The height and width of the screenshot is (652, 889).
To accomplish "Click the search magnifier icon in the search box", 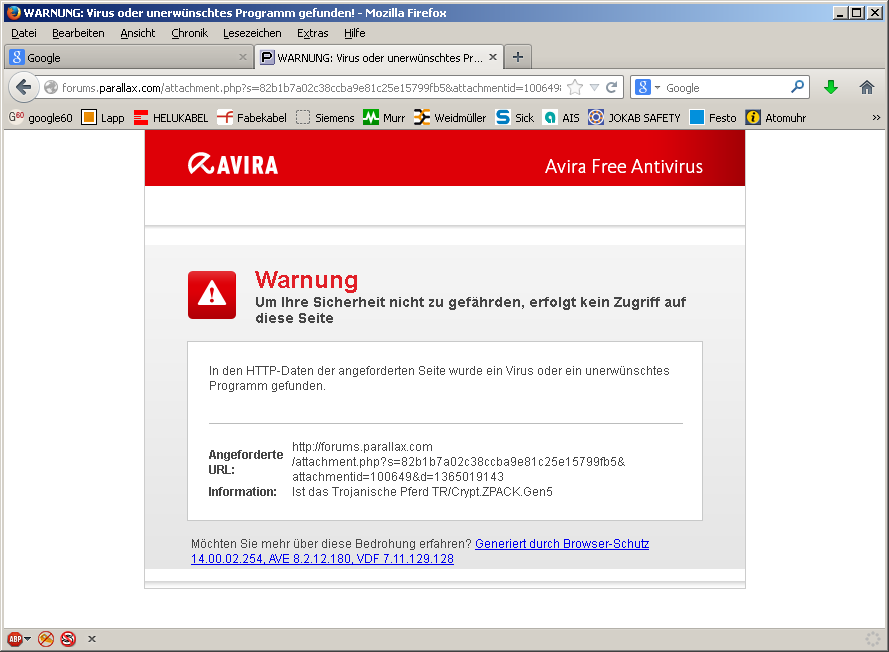I will (x=797, y=87).
